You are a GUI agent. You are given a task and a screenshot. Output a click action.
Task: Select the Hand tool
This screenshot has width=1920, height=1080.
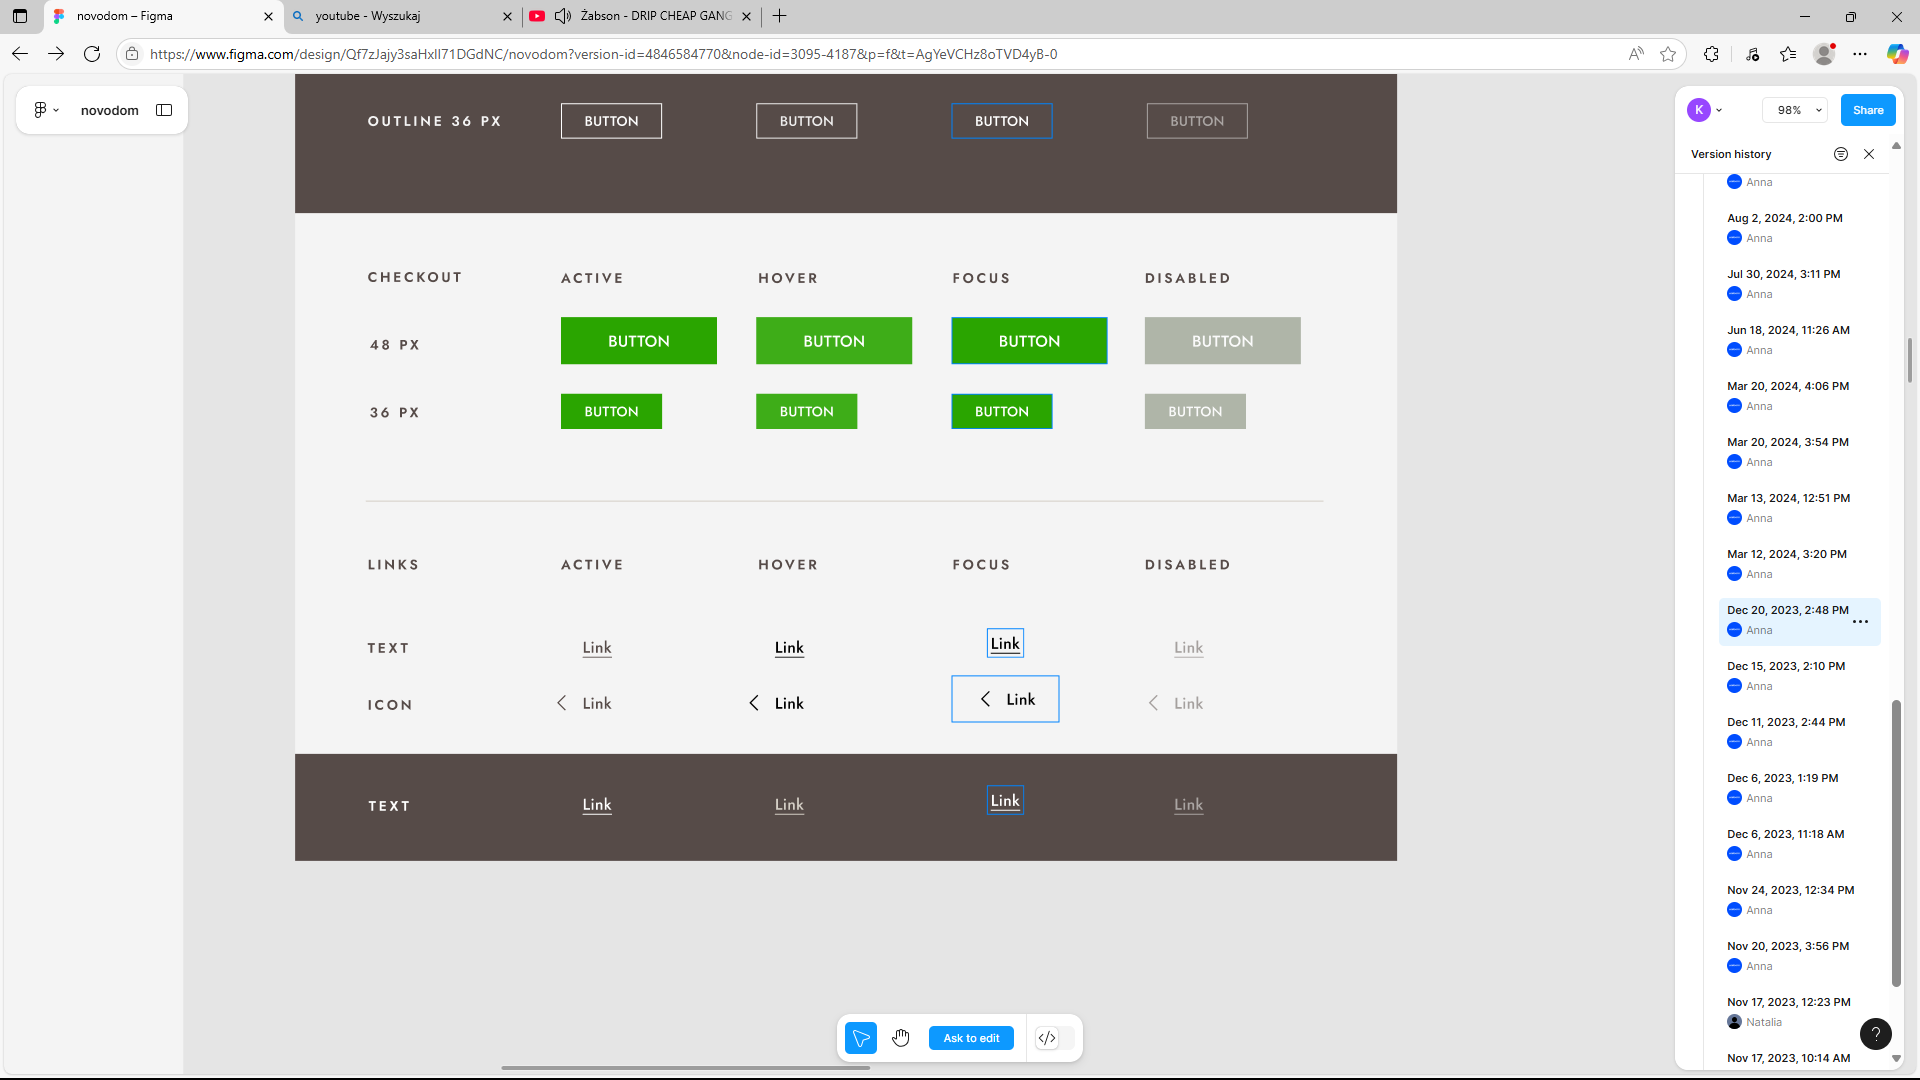pyautogui.click(x=901, y=1038)
